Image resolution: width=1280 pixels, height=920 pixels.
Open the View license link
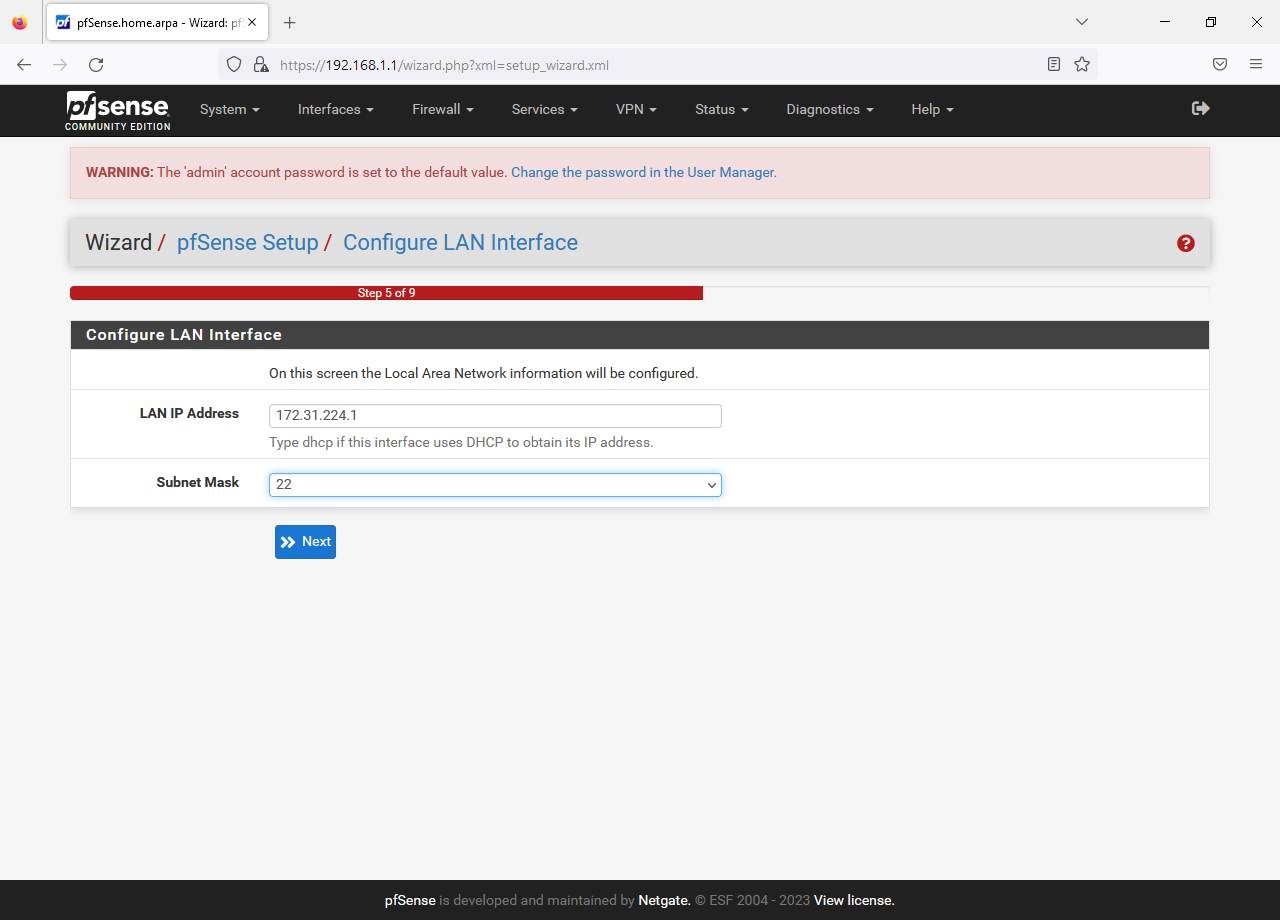click(854, 900)
